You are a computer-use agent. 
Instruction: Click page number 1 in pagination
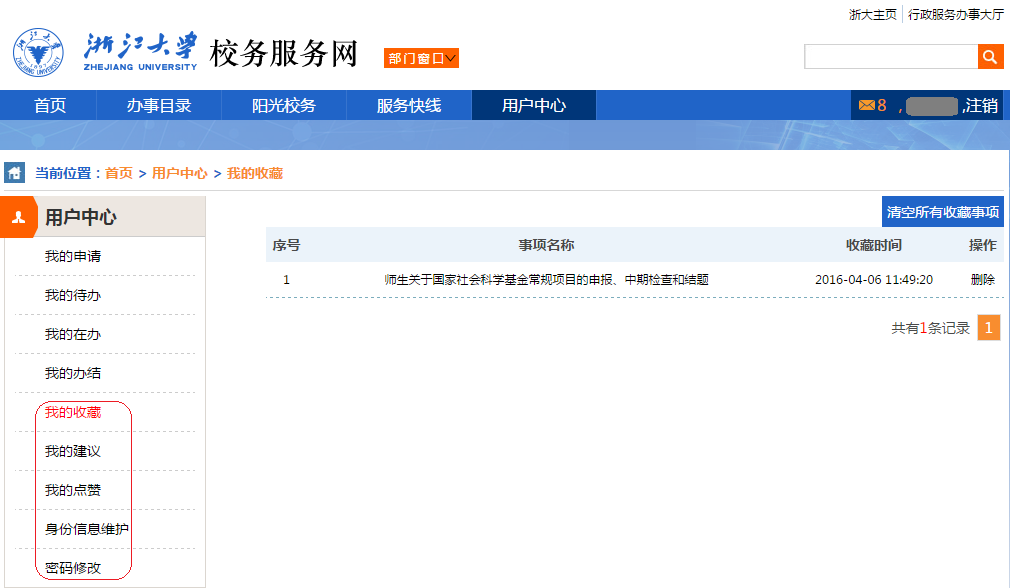coord(988,328)
